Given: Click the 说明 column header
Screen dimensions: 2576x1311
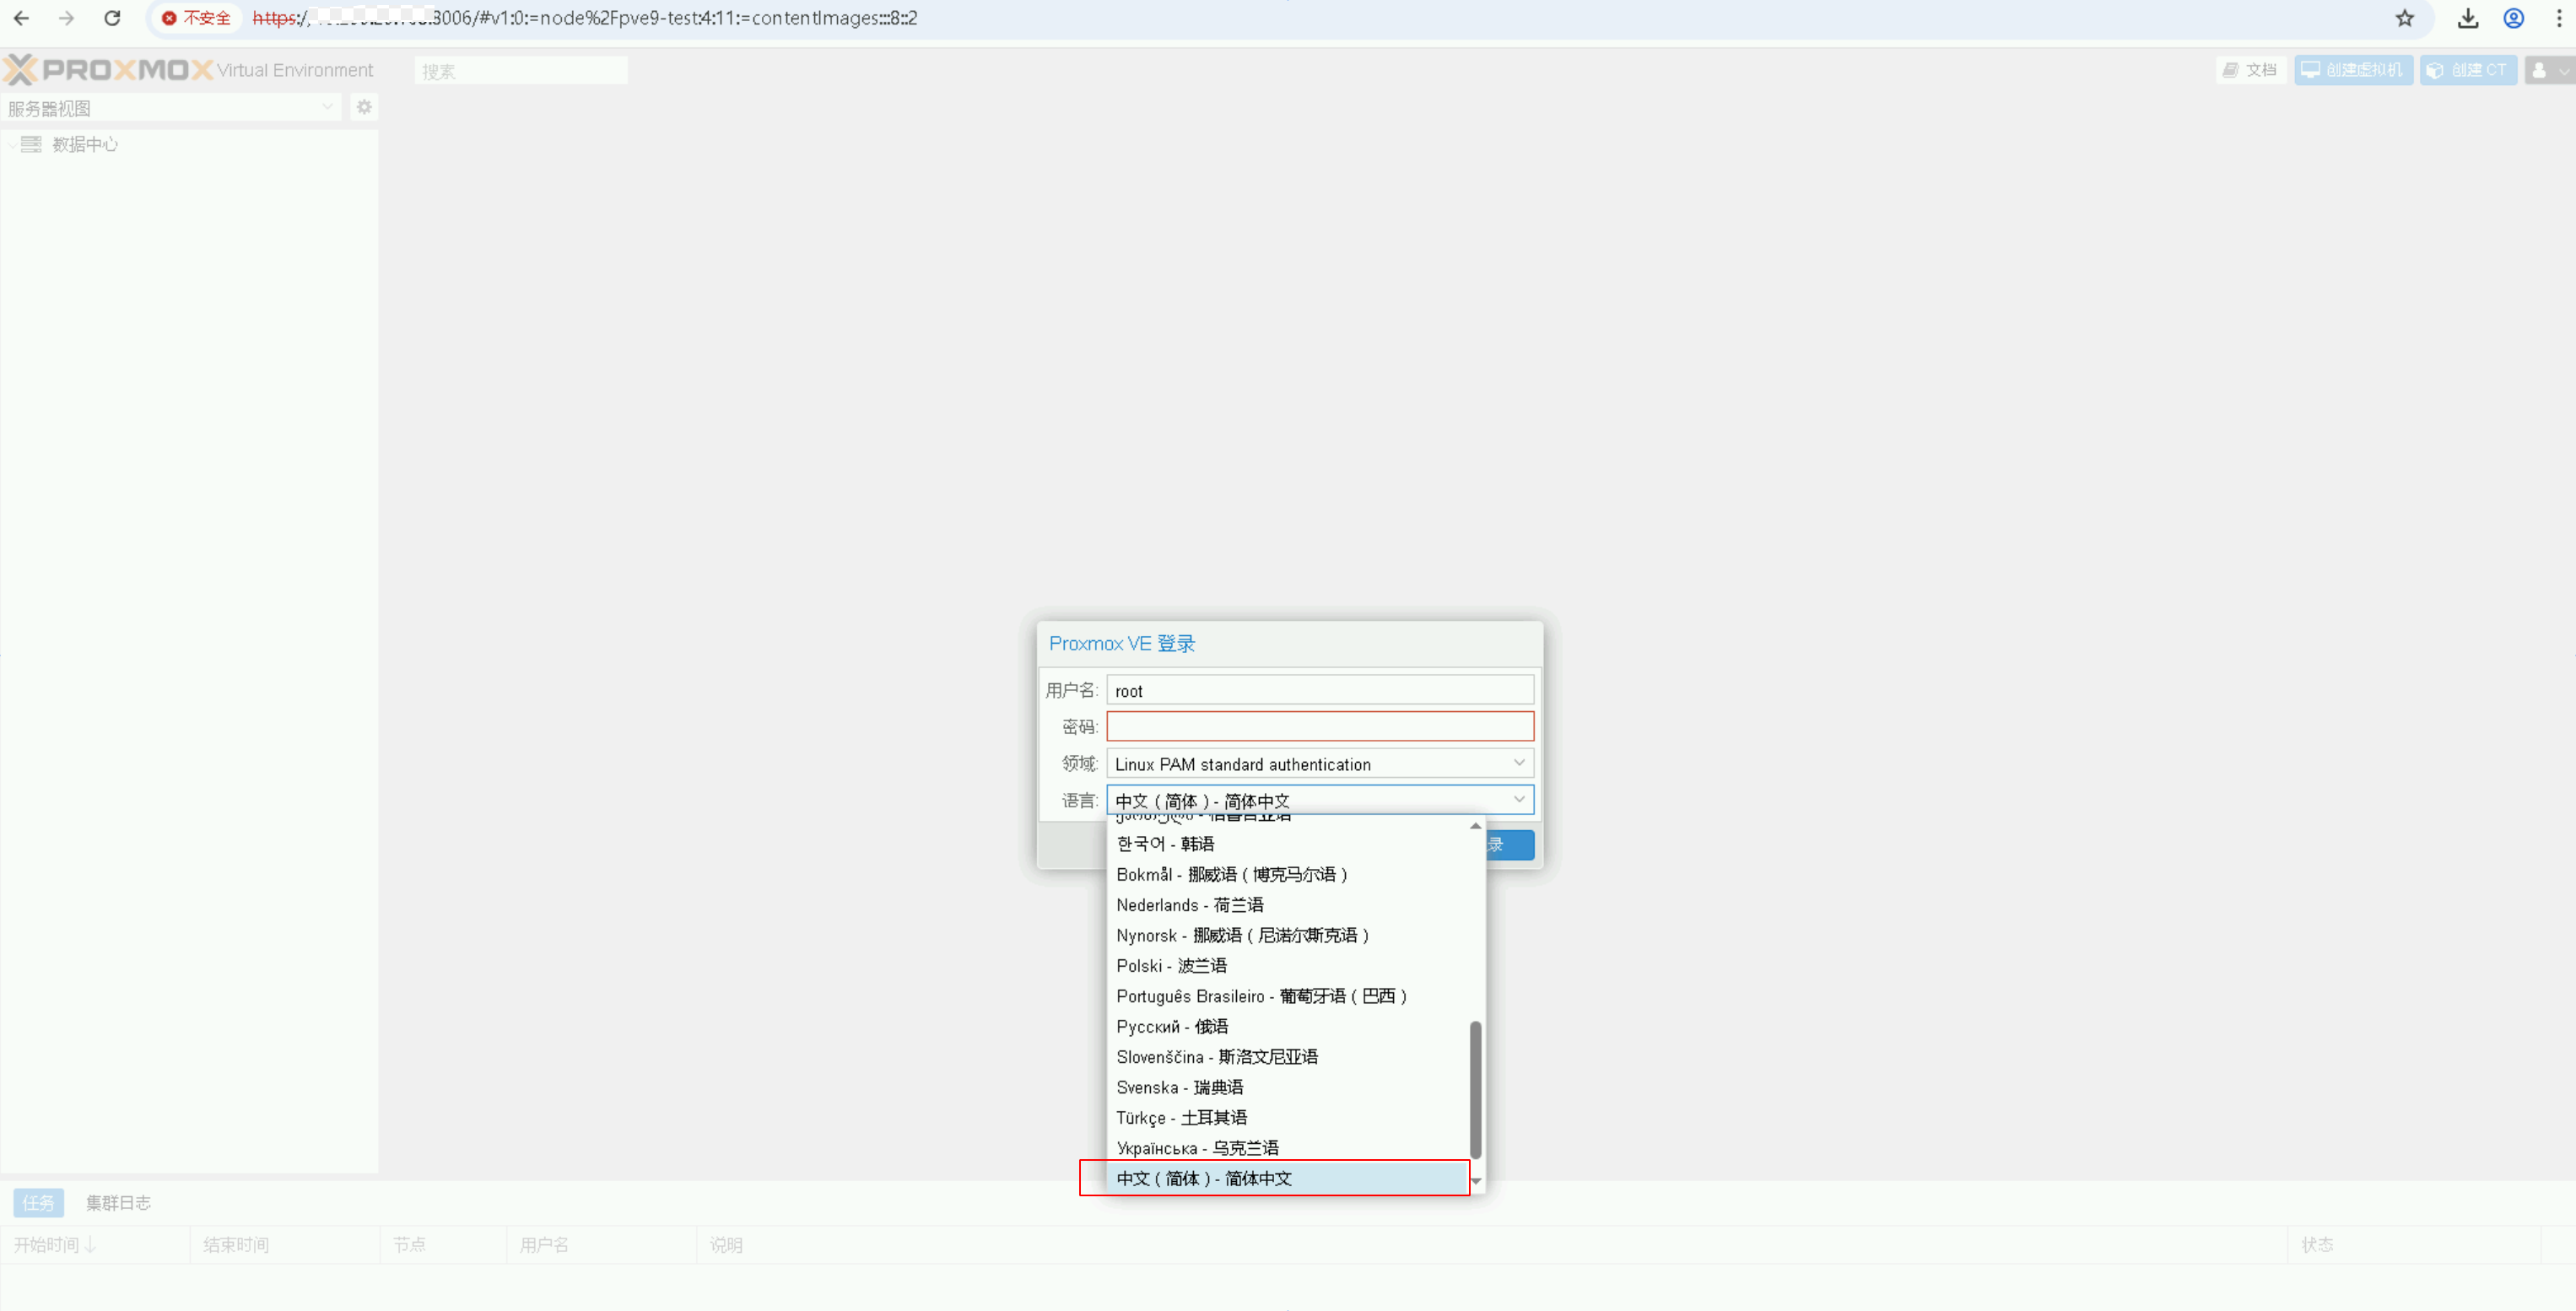Looking at the screenshot, I should click(1492, 1244).
